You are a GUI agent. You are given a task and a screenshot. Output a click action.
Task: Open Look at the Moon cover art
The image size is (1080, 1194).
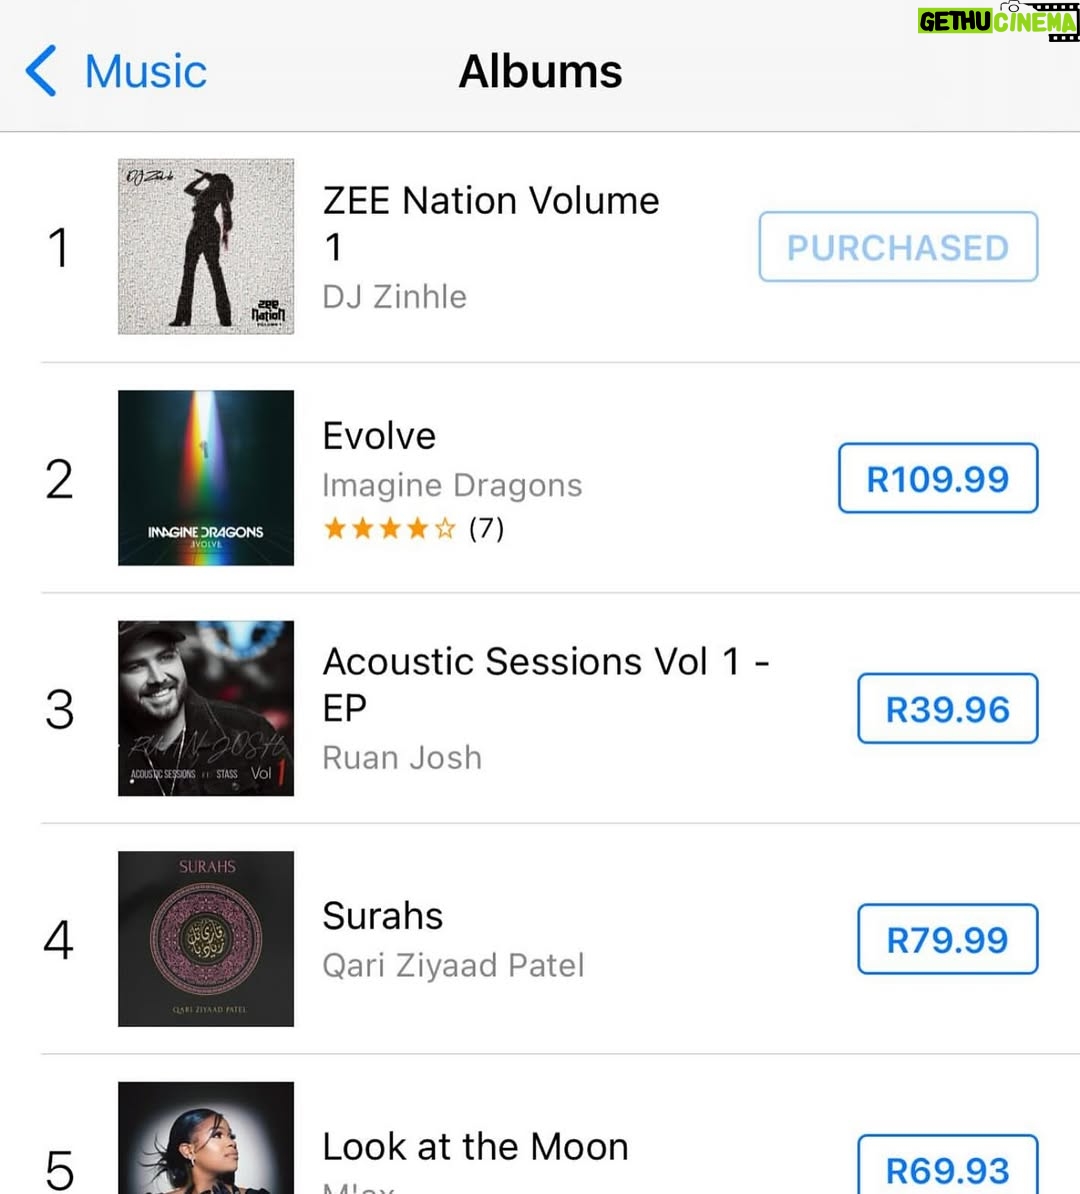(206, 1138)
